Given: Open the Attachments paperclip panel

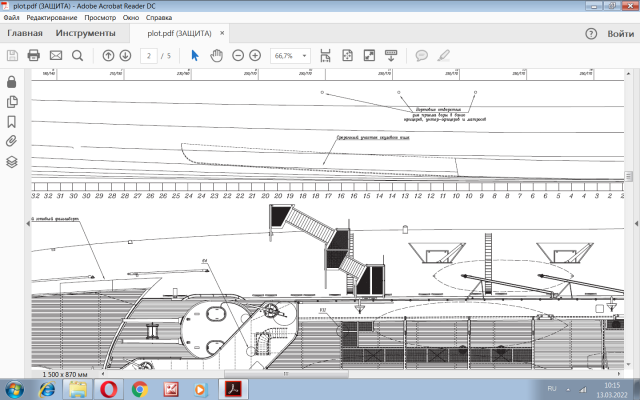Looking at the screenshot, I should pyautogui.click(x=12, y=141).
